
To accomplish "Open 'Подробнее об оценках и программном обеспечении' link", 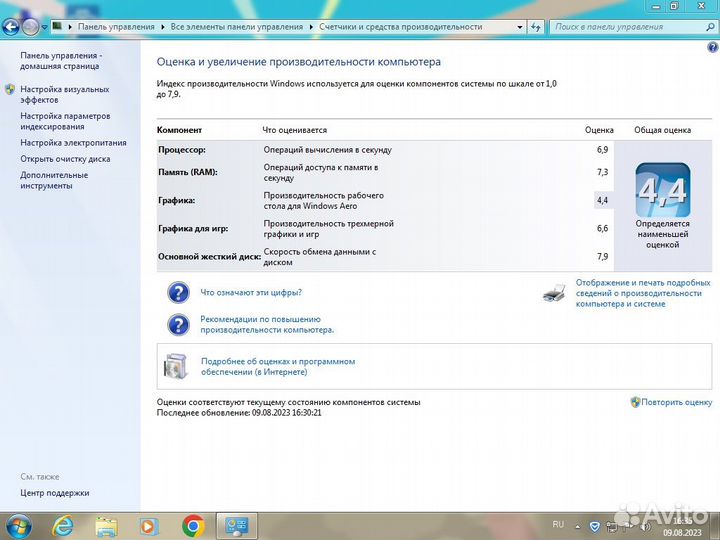I will [278, 366].
